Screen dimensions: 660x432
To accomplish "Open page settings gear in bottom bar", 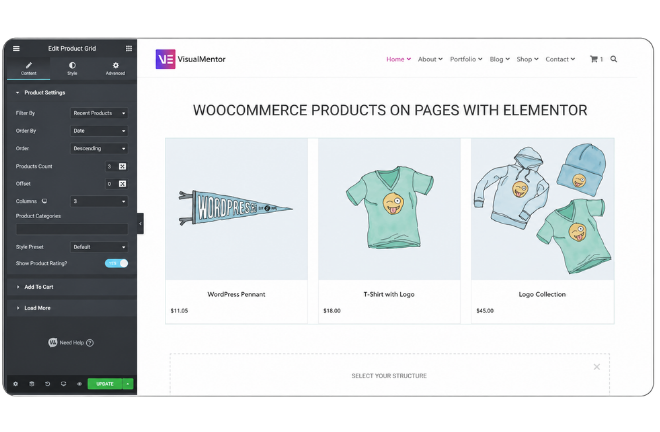I will tap(16, 384).
